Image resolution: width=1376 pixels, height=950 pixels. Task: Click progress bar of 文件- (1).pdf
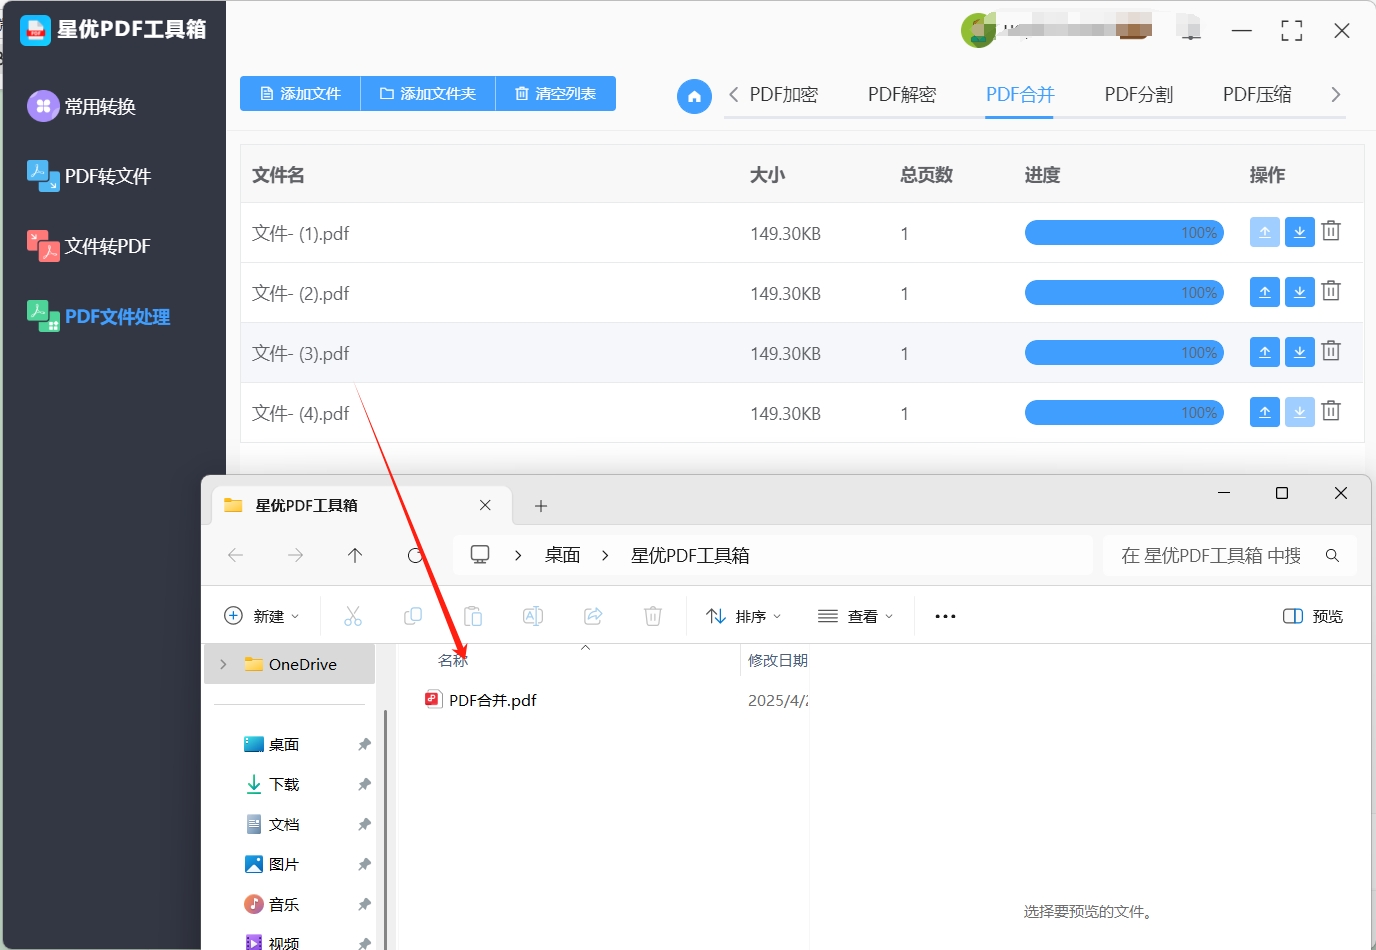(x=1124, y=233)
